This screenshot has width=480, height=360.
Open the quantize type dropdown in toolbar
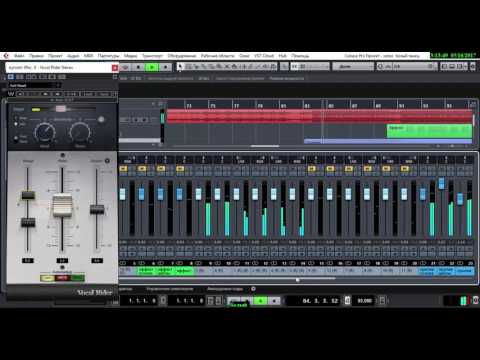[x=353, y=67]
